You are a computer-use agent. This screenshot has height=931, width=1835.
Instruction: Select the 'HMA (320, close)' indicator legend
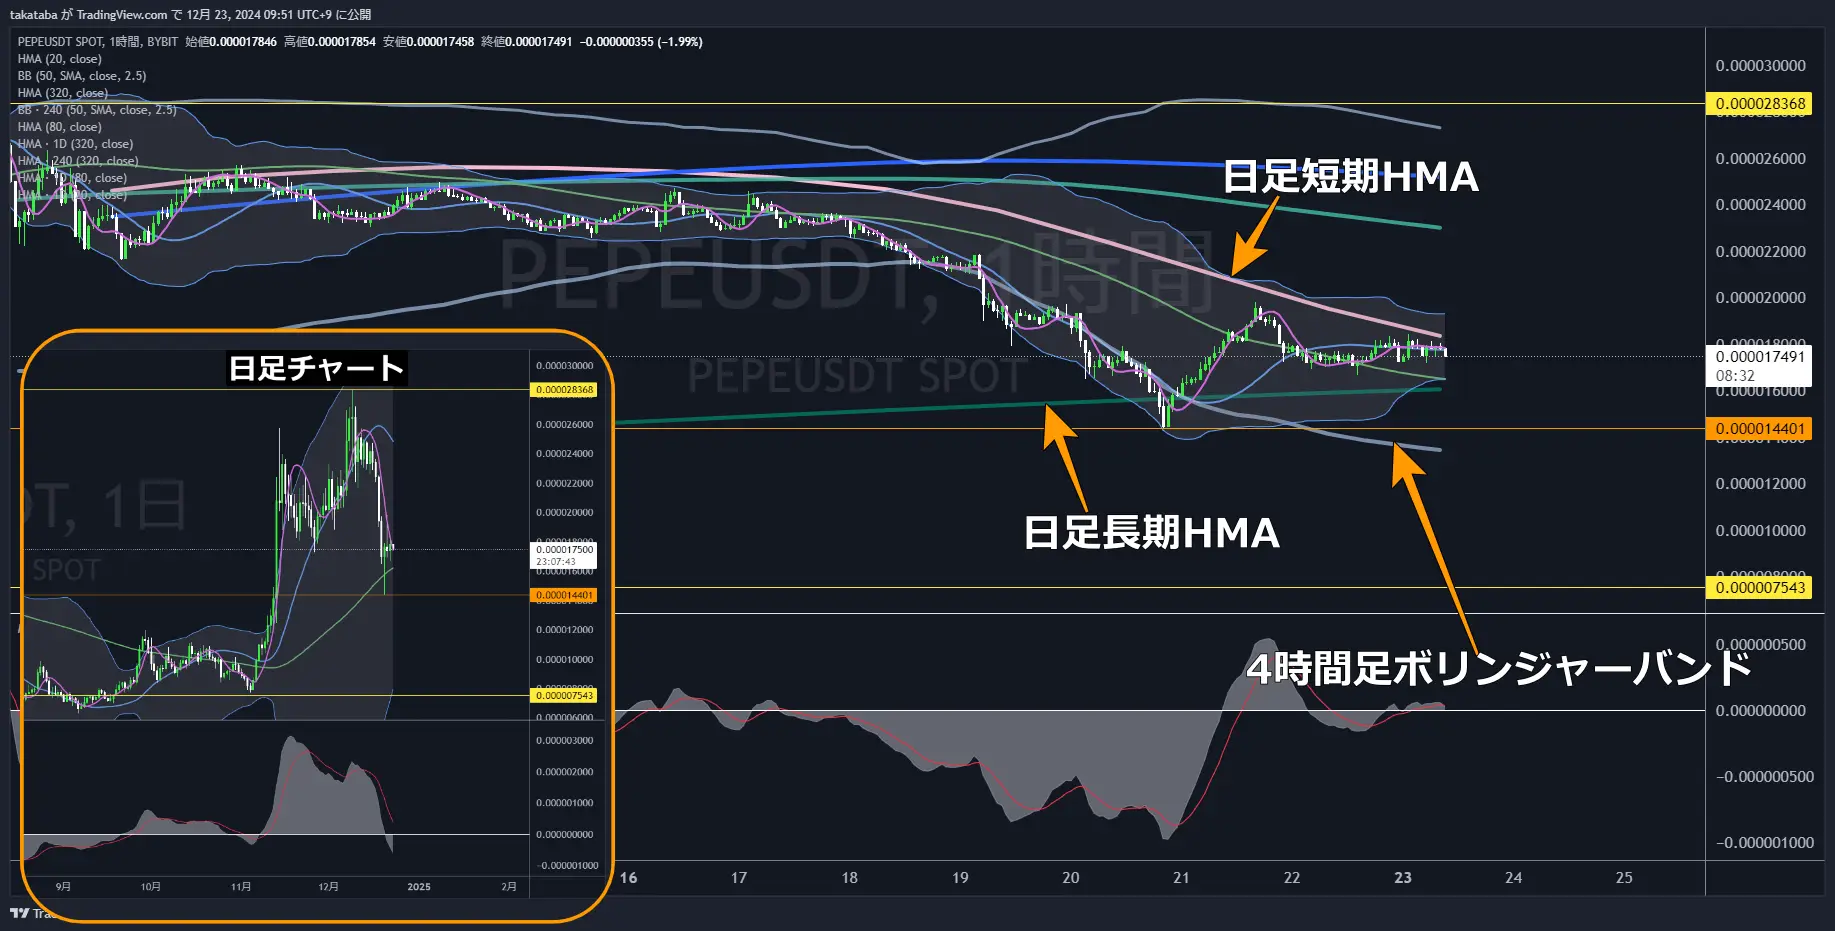pyautogui.click(x=62, y=93)
